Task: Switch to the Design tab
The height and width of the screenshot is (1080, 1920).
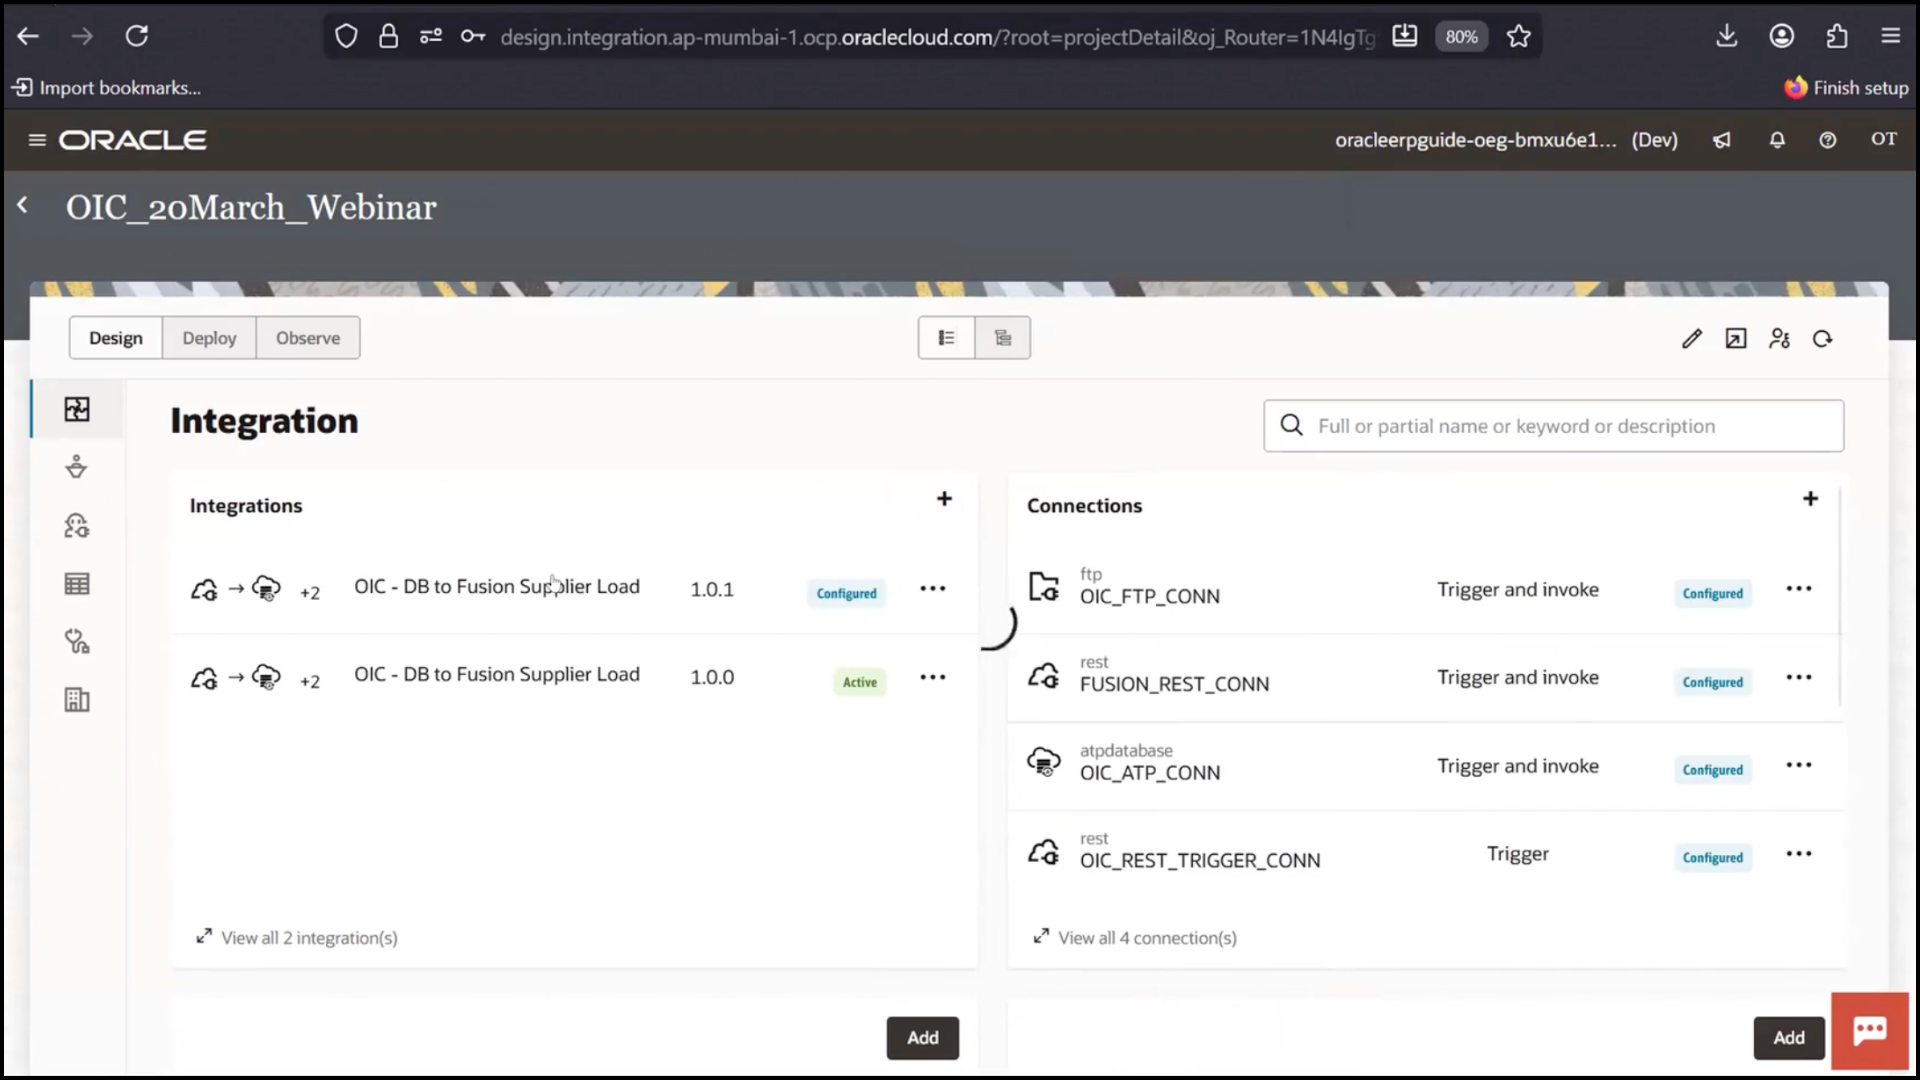Action: click(x=116, y=338)
